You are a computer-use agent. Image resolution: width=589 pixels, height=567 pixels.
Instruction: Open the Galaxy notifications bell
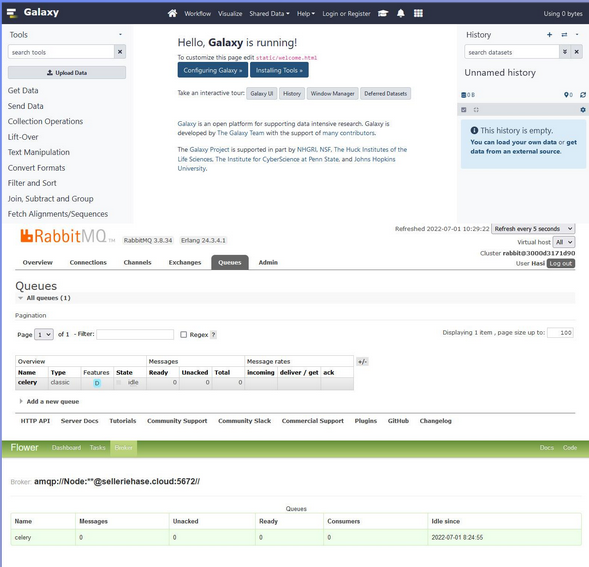tap(401, 14)
